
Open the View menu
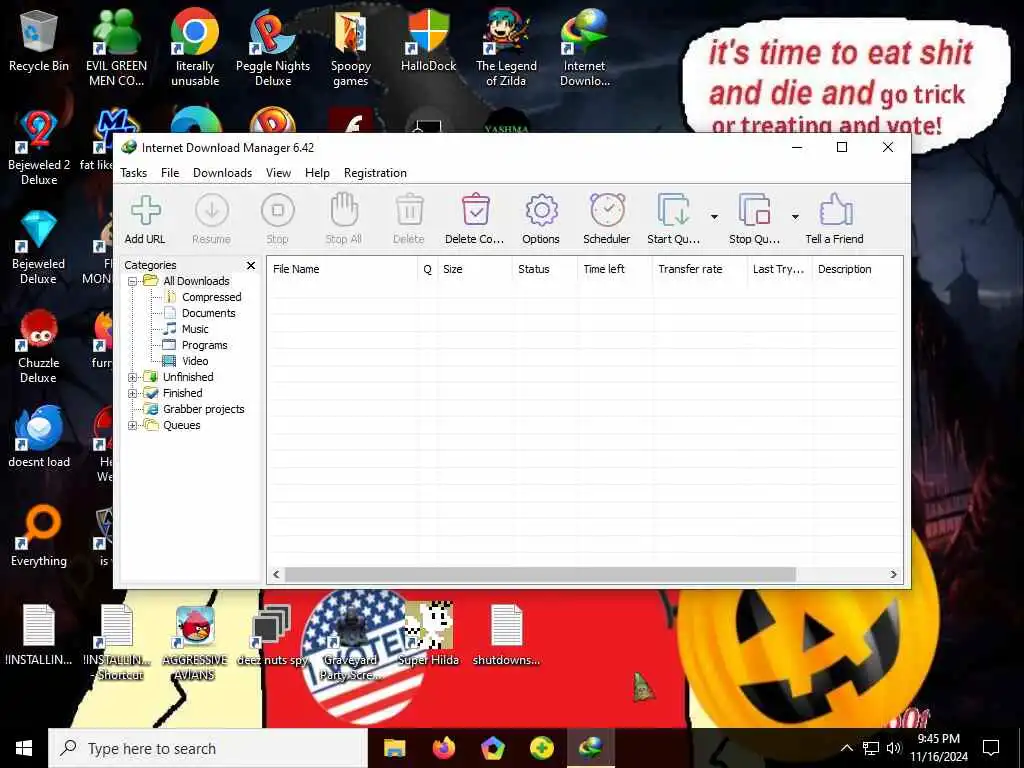coord(278,173)
